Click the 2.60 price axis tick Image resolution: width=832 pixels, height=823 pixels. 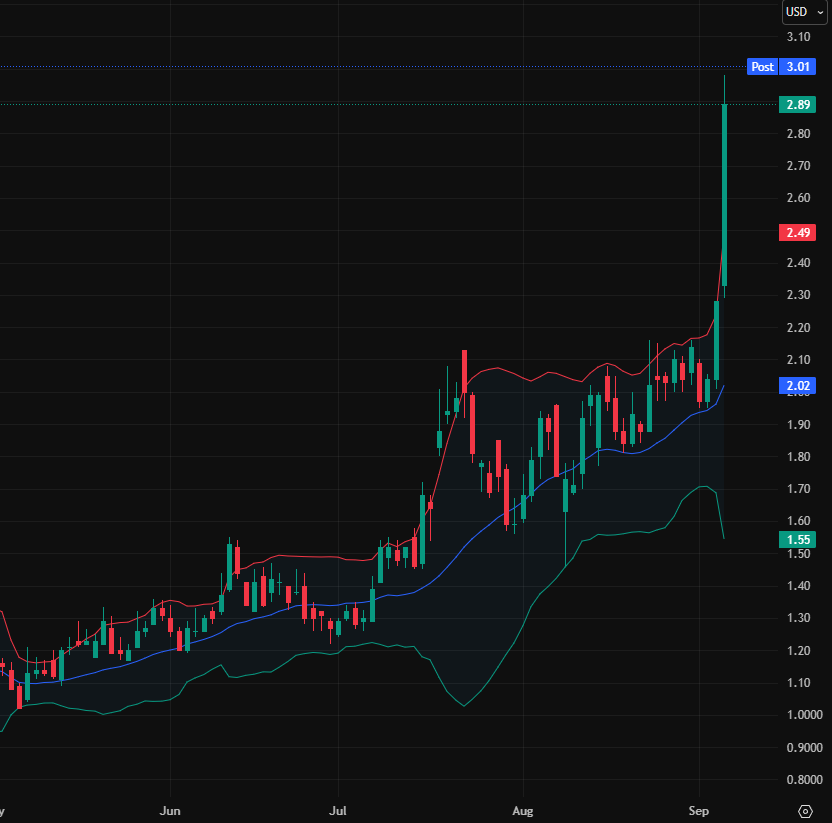(799, 198)
